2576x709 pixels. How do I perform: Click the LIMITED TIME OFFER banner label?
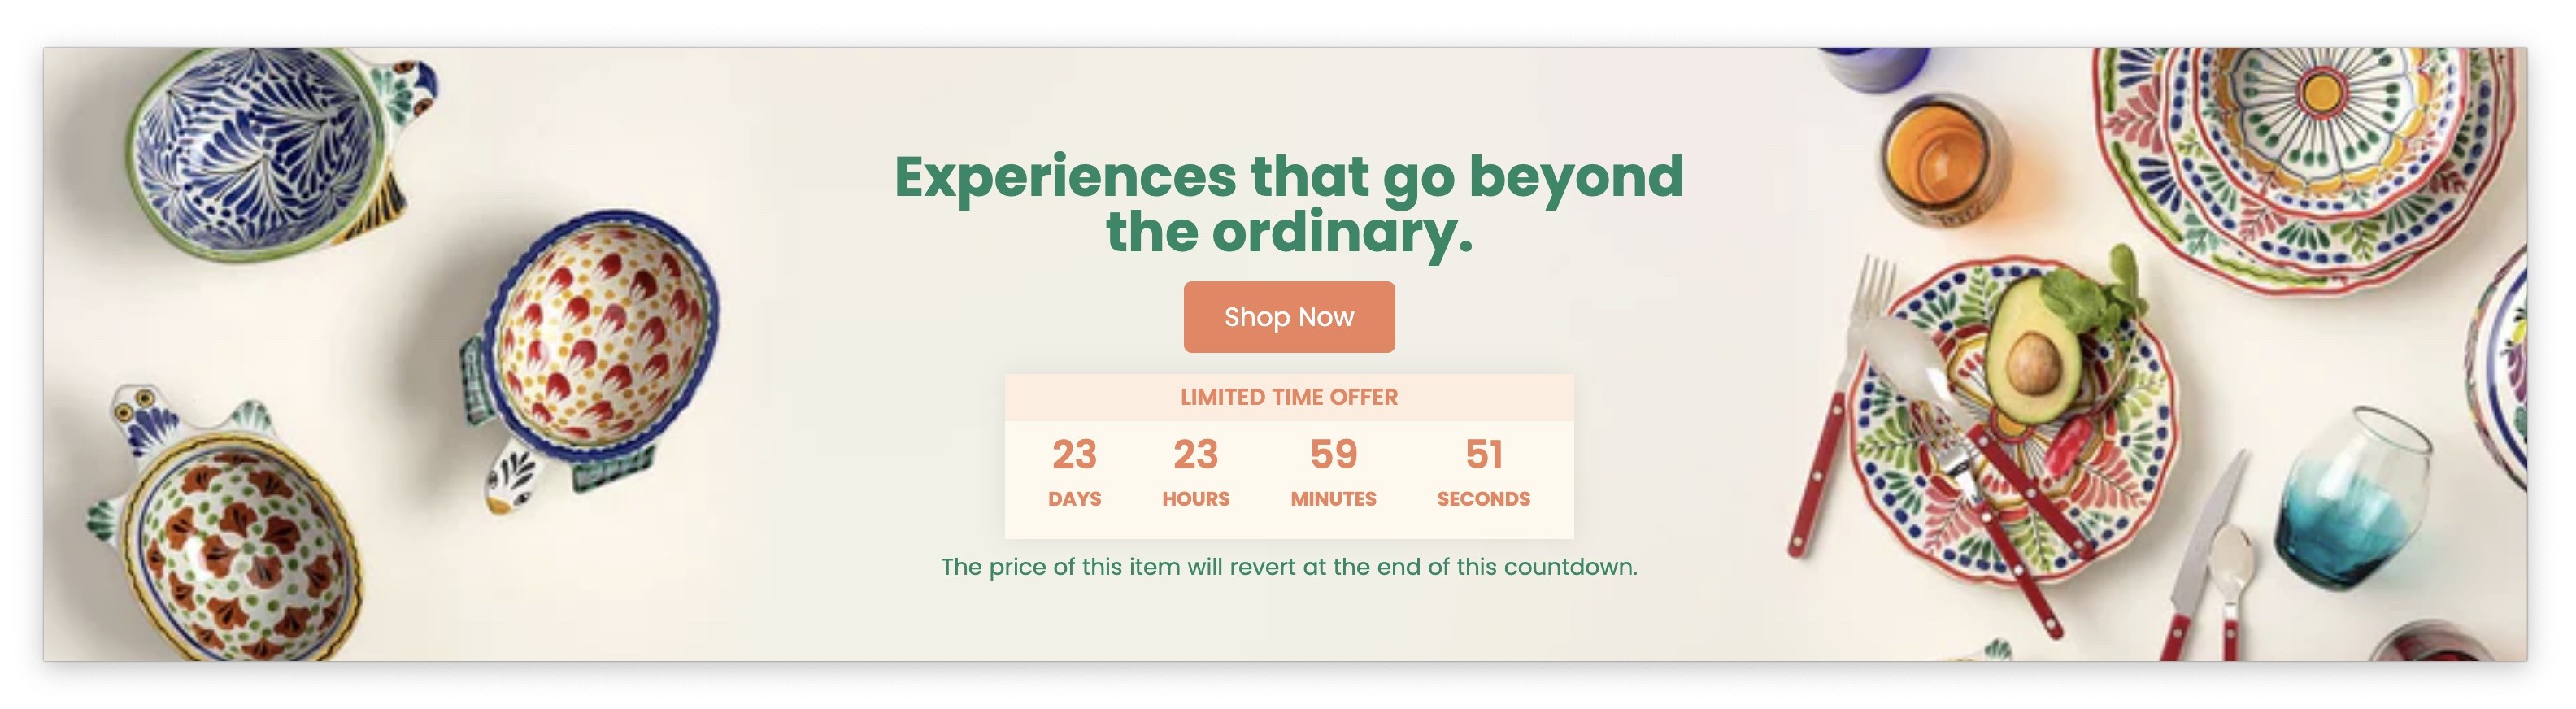1289,397
